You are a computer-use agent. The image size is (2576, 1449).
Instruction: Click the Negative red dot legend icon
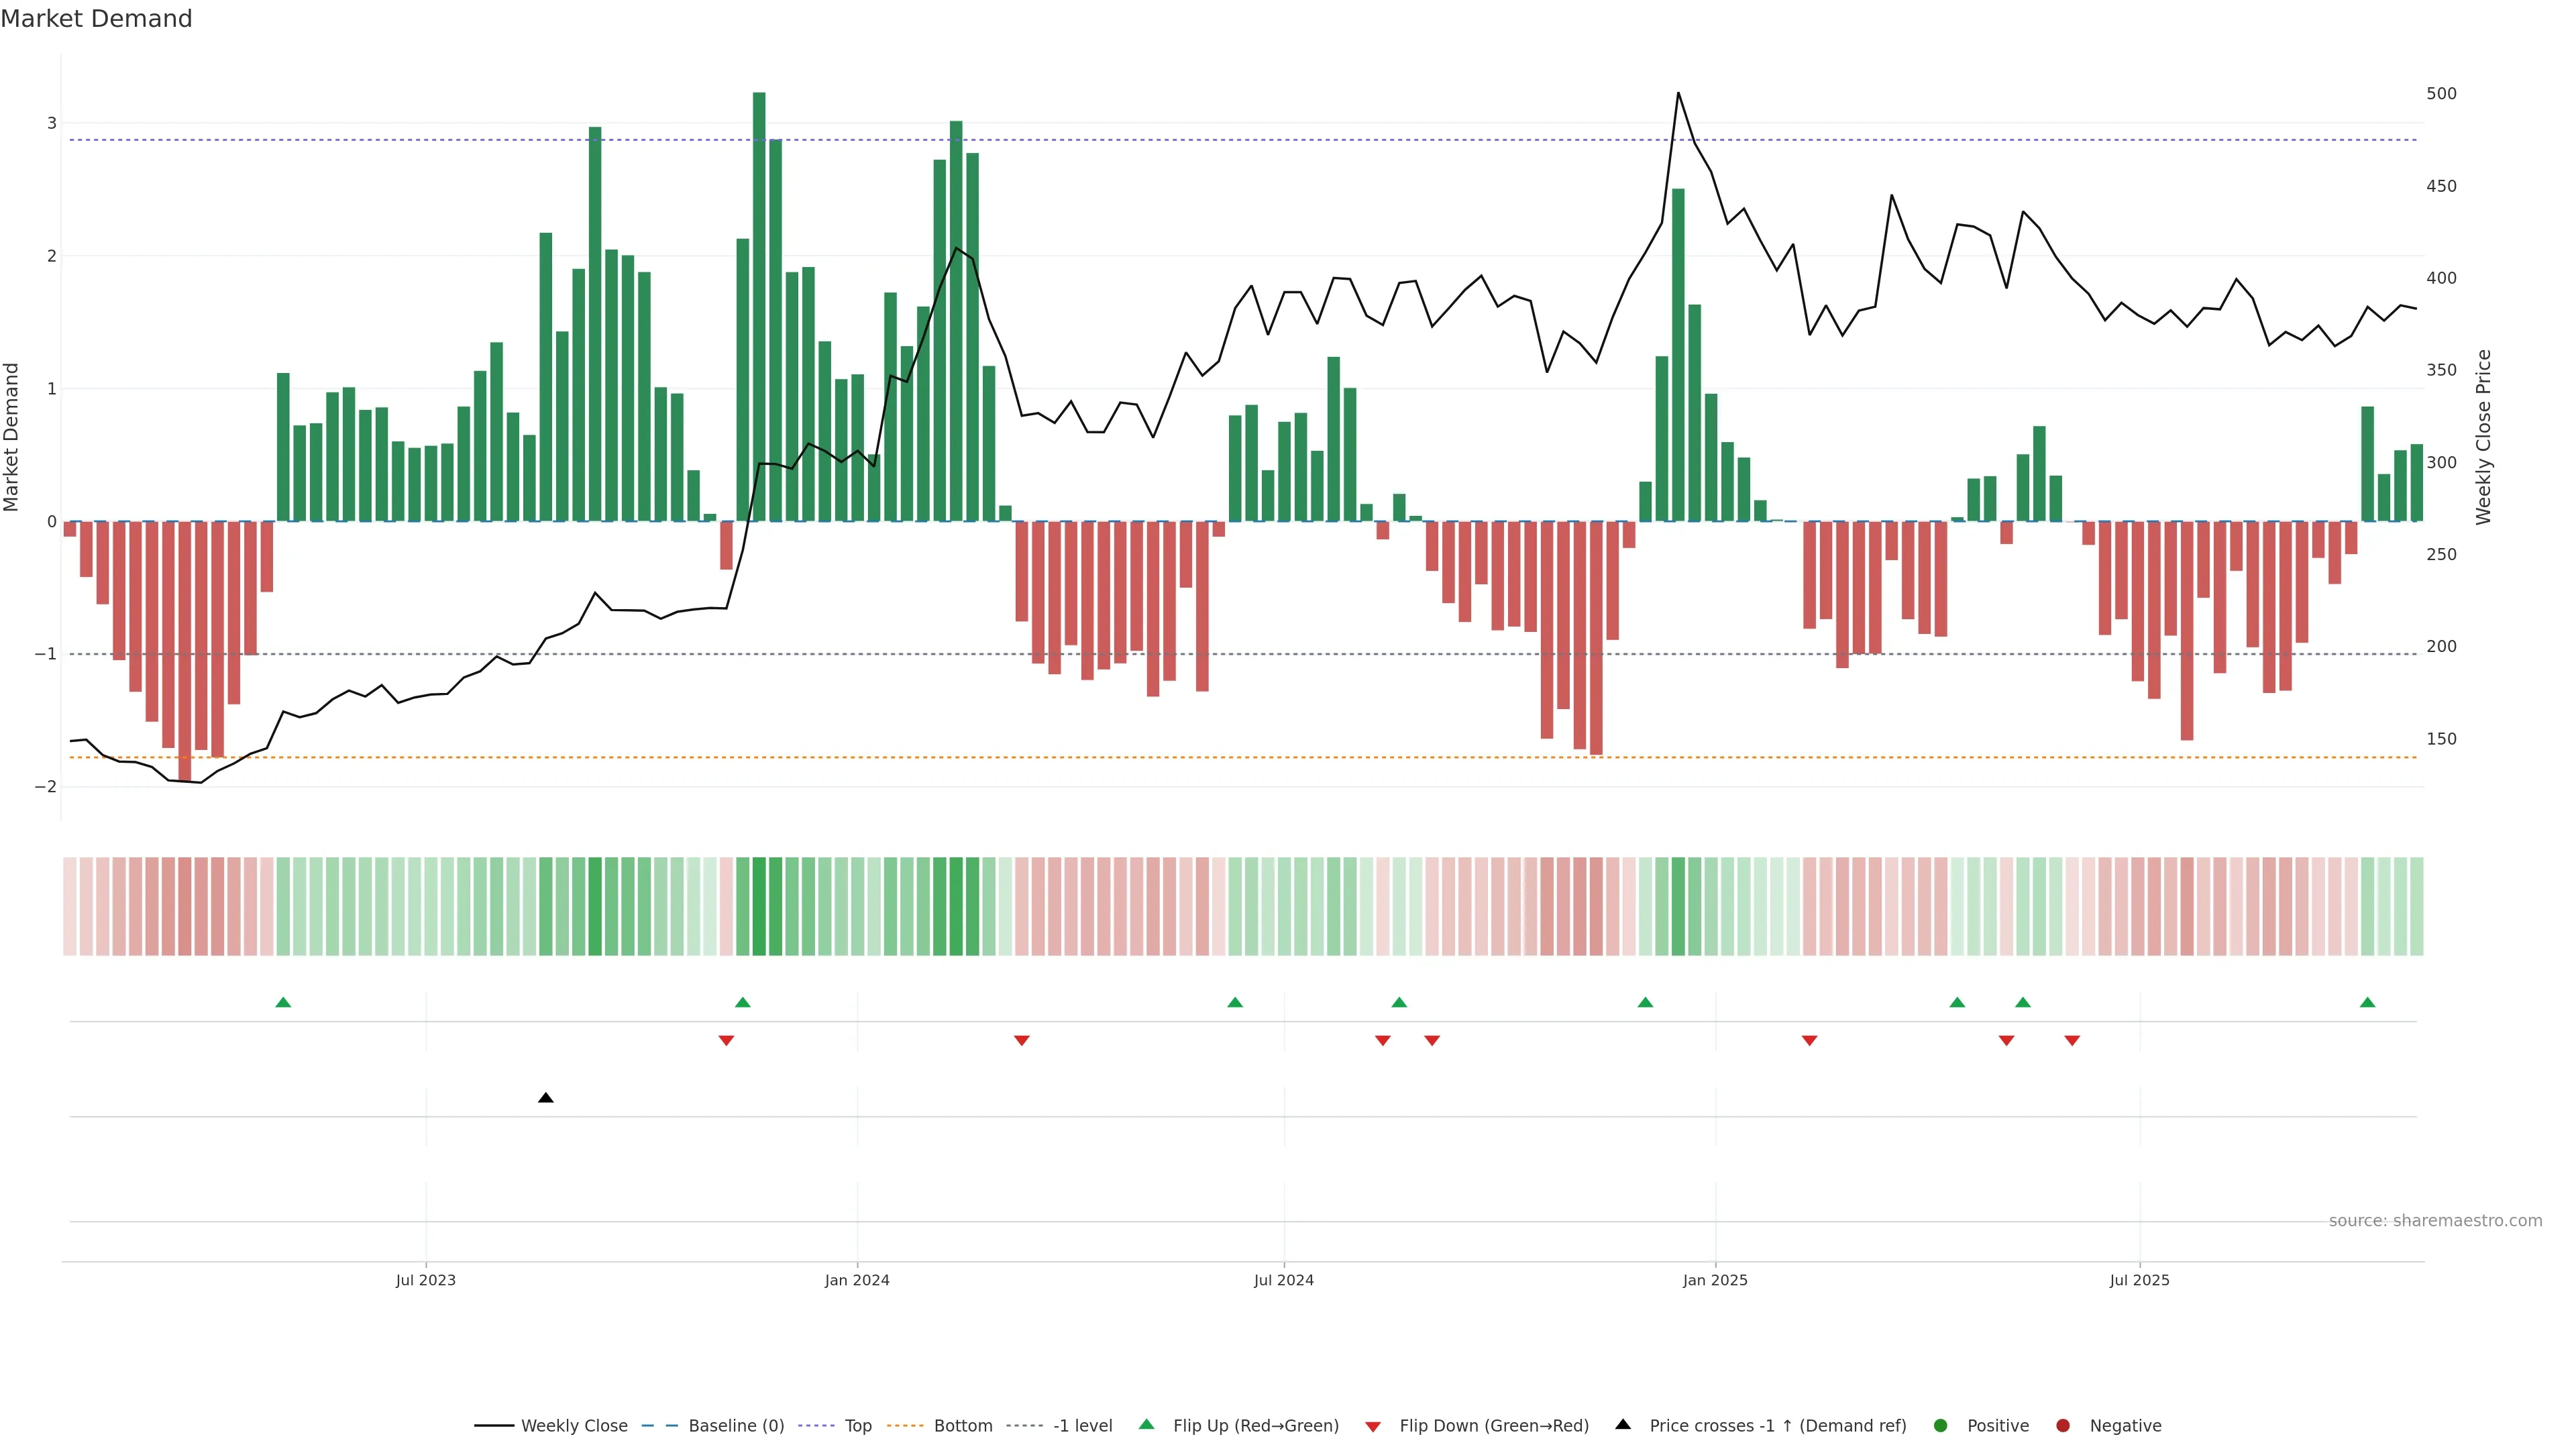[x=2063, y=1426]
